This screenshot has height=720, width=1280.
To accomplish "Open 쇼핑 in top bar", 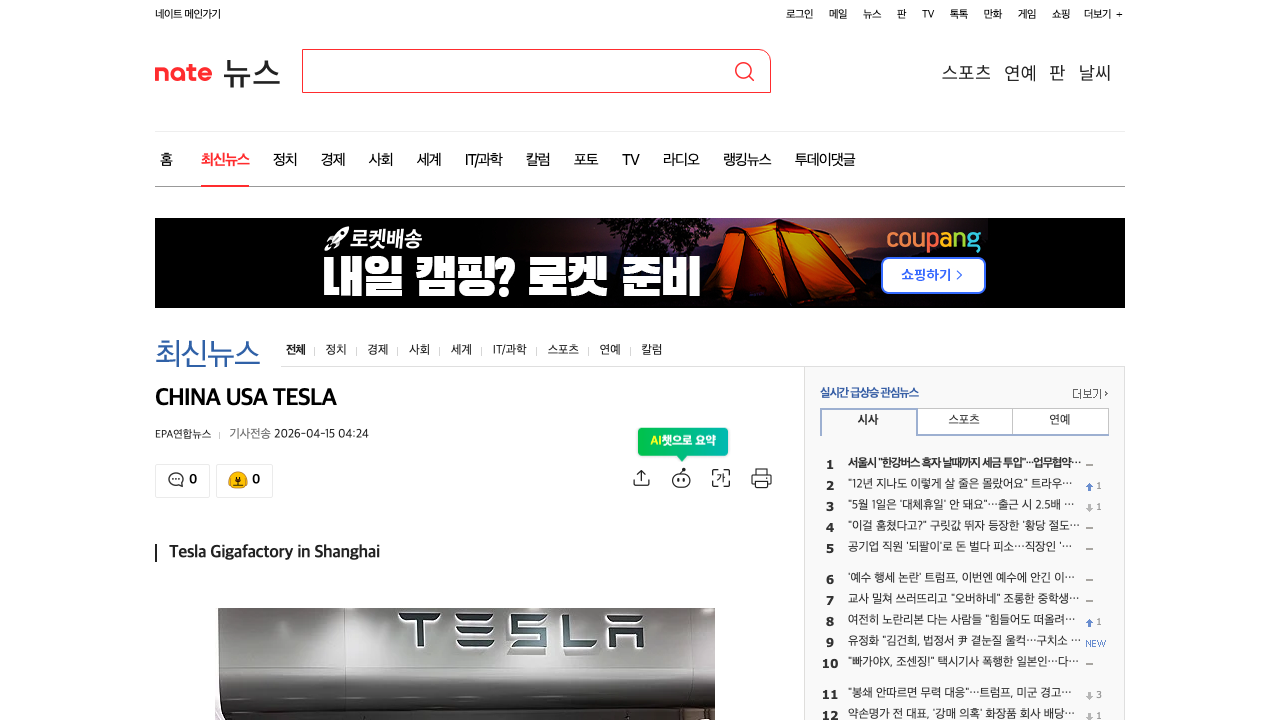I will point(1061,14).
